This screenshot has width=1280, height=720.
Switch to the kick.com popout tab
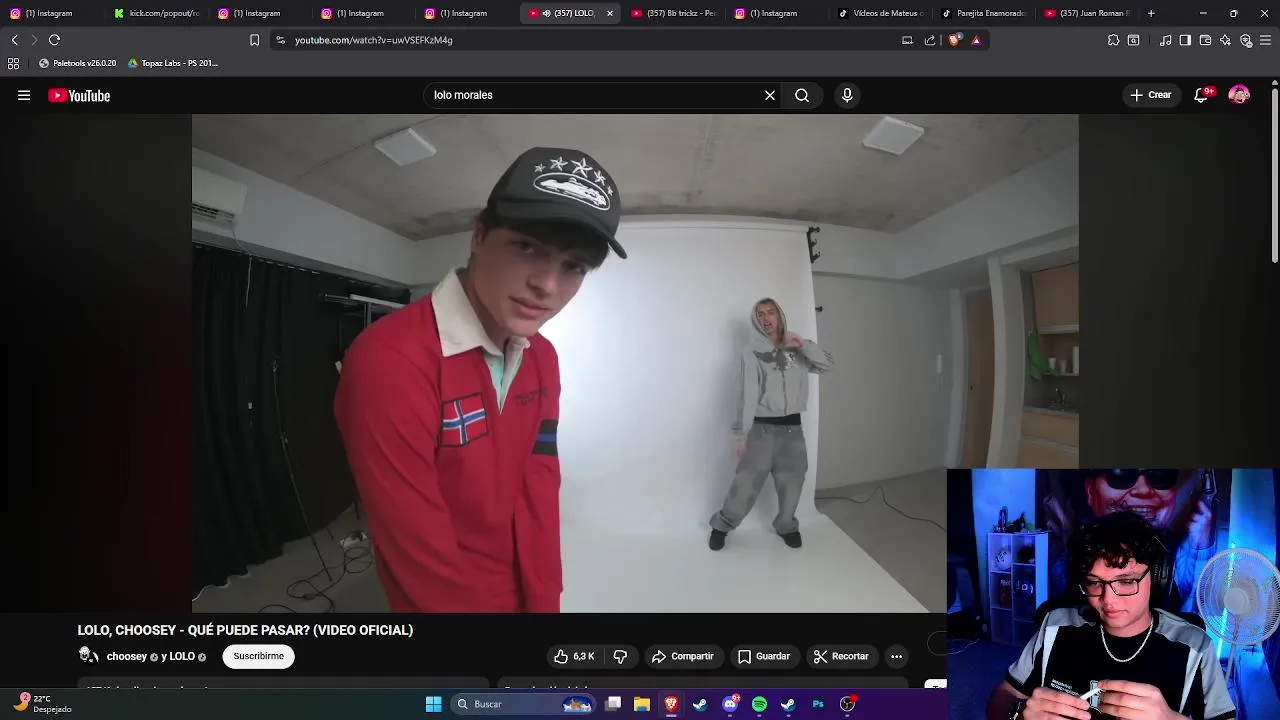pyautogui.click(x=157, y=13)
